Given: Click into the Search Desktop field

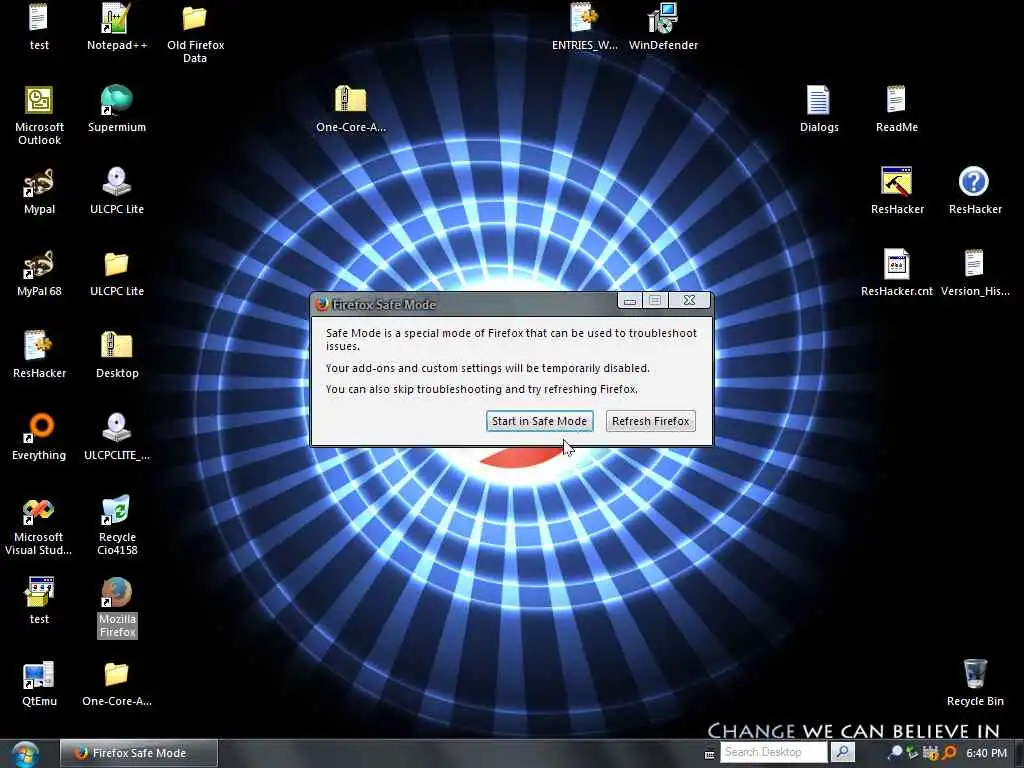Looking at the screenshot, I should (773, 752).
